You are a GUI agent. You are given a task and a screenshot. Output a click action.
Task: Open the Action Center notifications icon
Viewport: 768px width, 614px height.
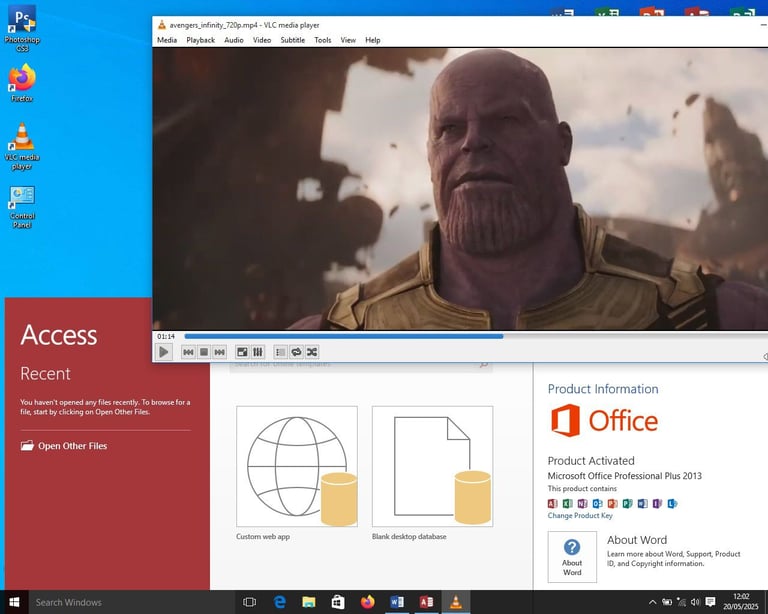pyautogui.click(x=710, y=602)
